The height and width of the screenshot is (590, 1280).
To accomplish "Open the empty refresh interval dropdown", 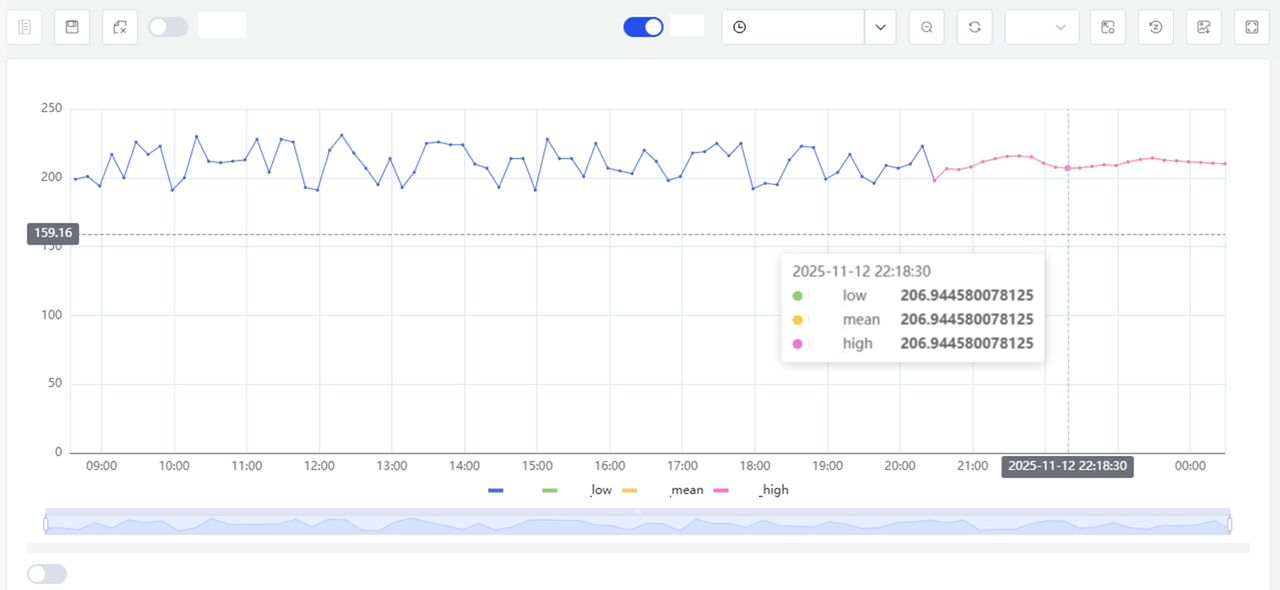I will point(1041,27).
